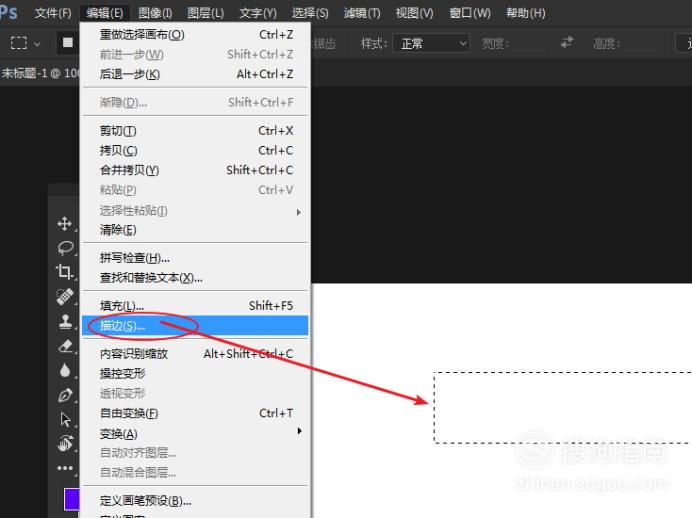Click the purple foreground color swatch
This screenshot has height=518, width=692.
(x=71, y=499)
